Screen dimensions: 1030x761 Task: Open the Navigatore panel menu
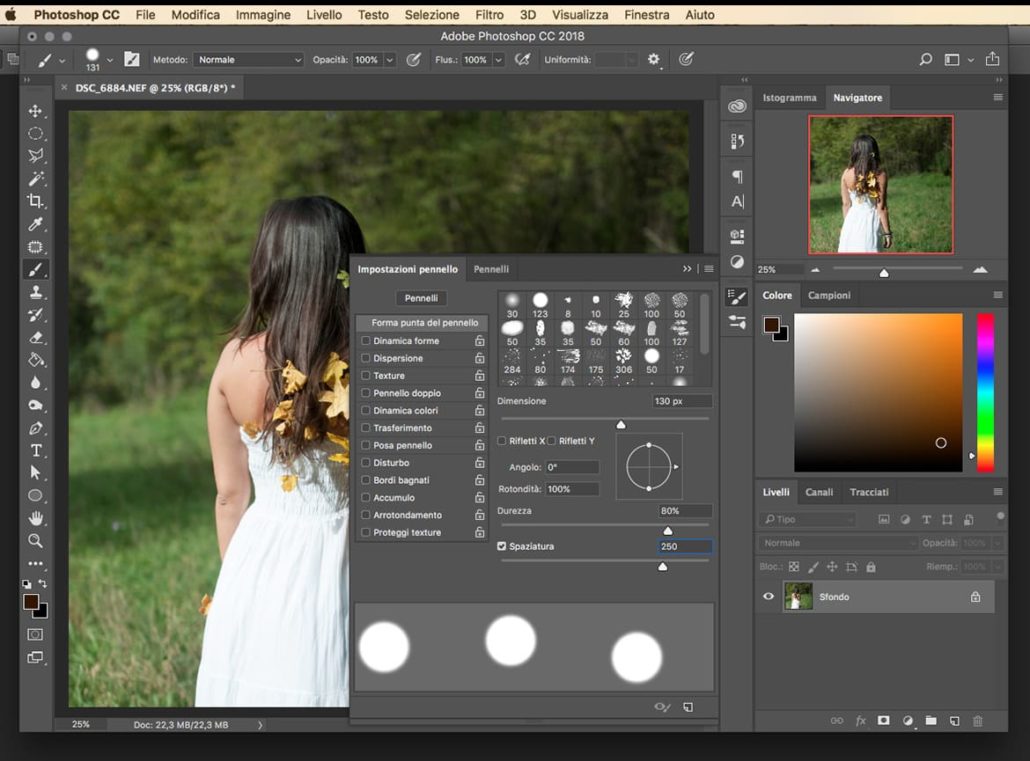(998, 97)
